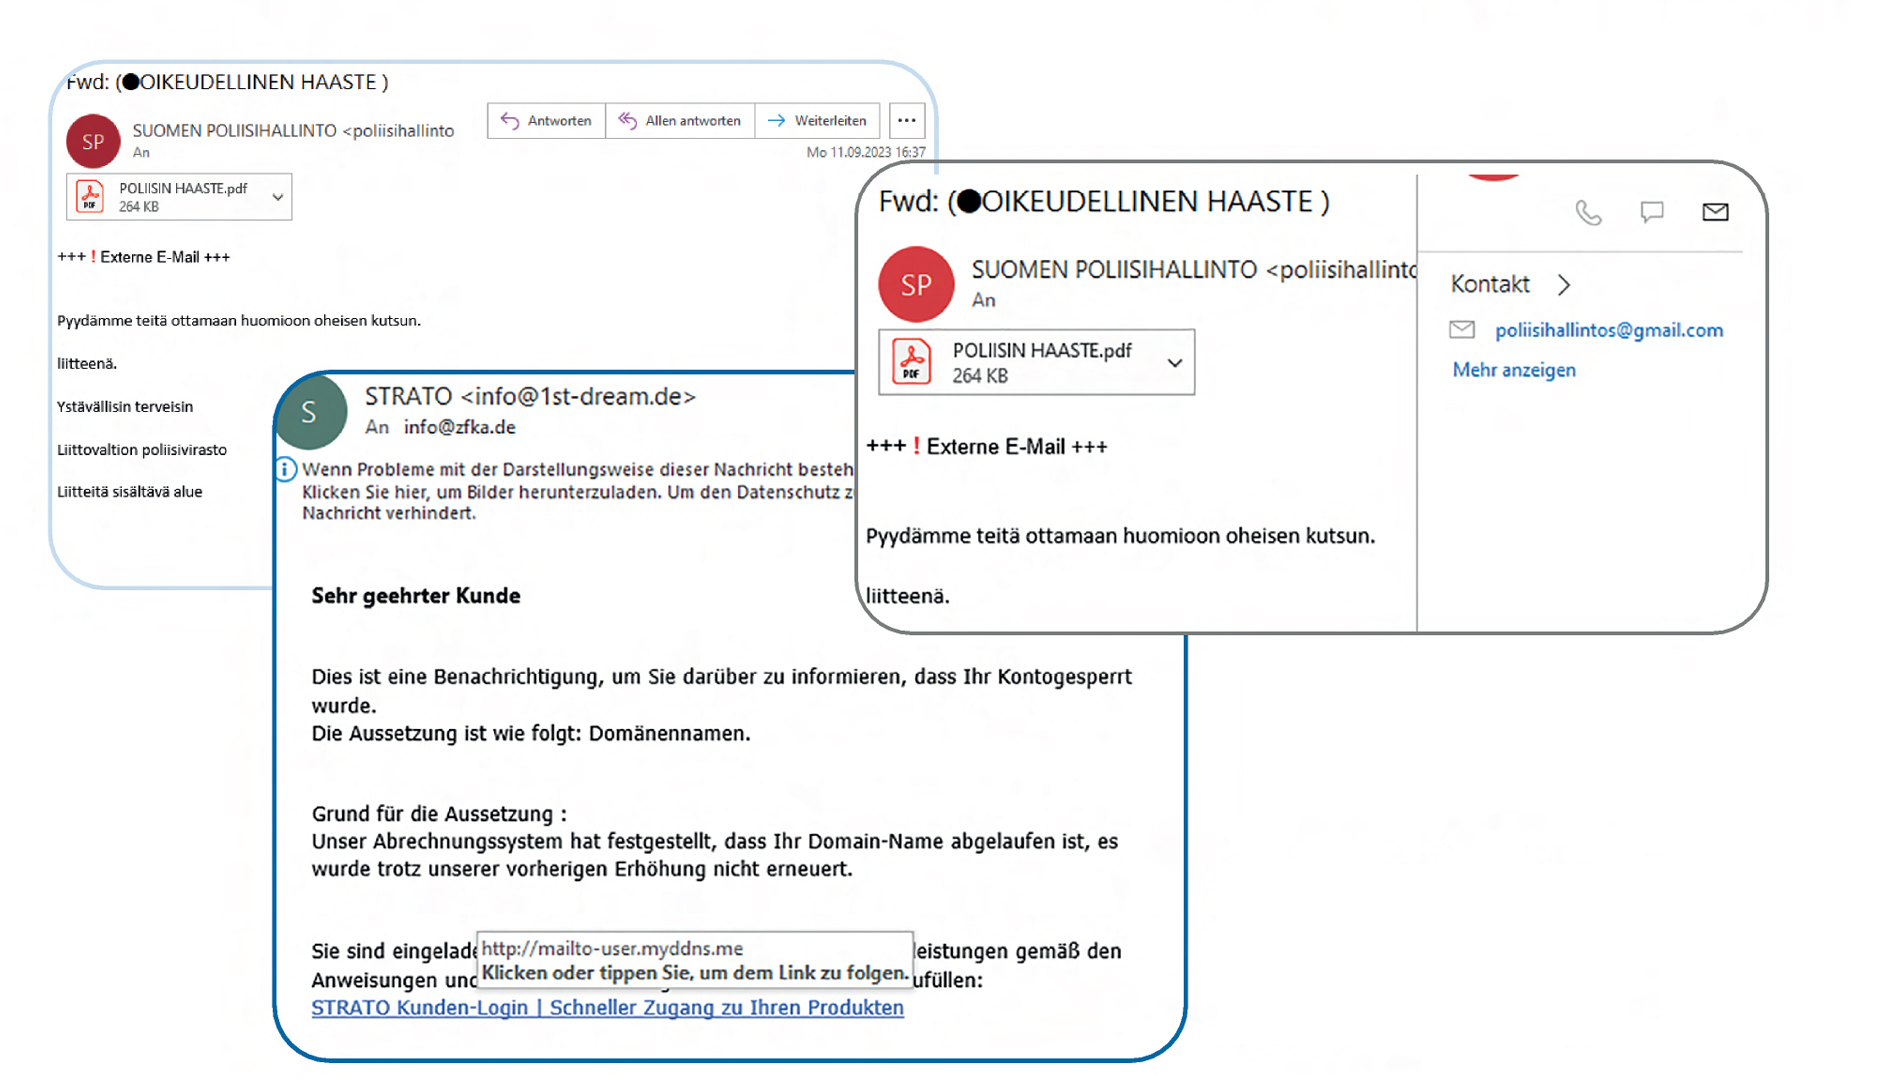Open the small POLIISIN HAASTE.pdf attachment icon
Image resolution: width=1877 pixels, height=1080 pixels.
[90, 196]
